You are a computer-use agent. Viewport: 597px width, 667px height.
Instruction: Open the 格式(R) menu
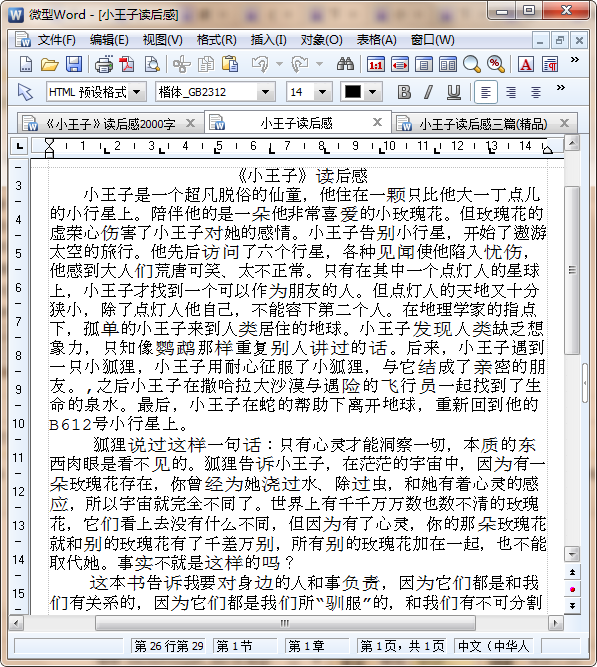pyautogui.click(x=217, y=40)
